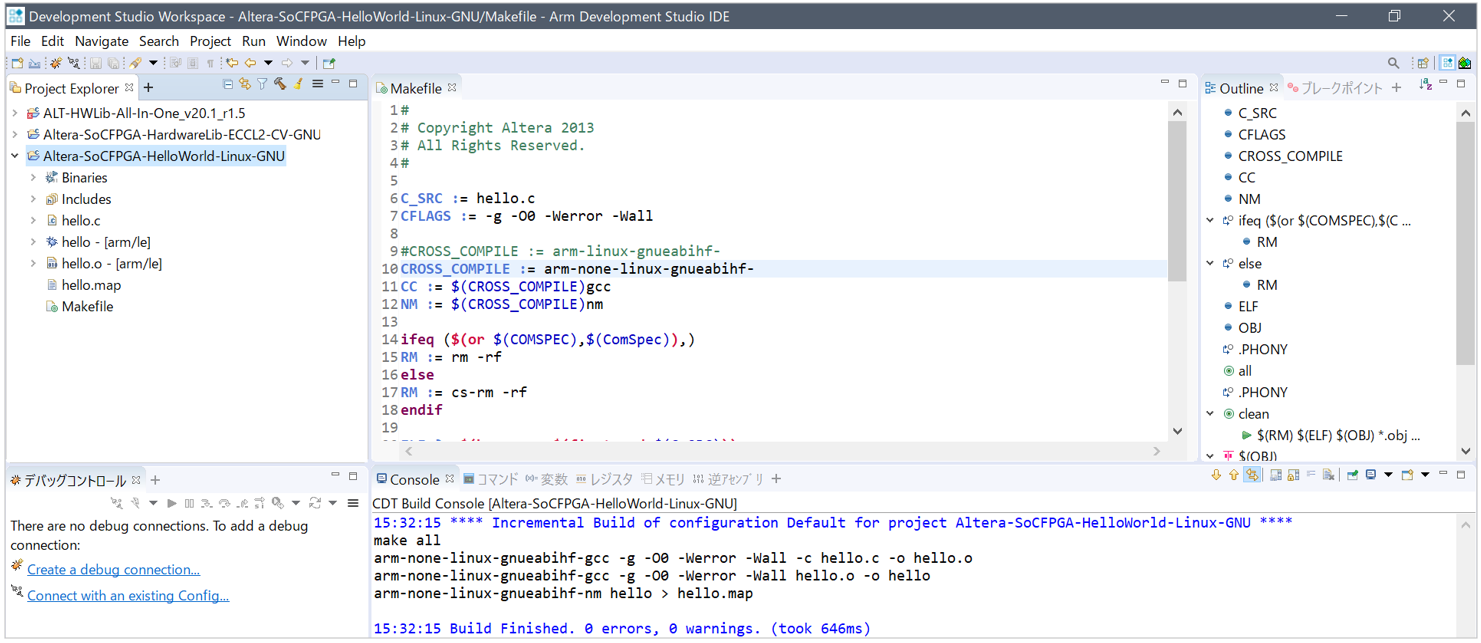1481x643 pixels.
Task: Collapse Altera-SoCFPGA-HelloWorld-Linux-GNU project
Action: point(15,156)
